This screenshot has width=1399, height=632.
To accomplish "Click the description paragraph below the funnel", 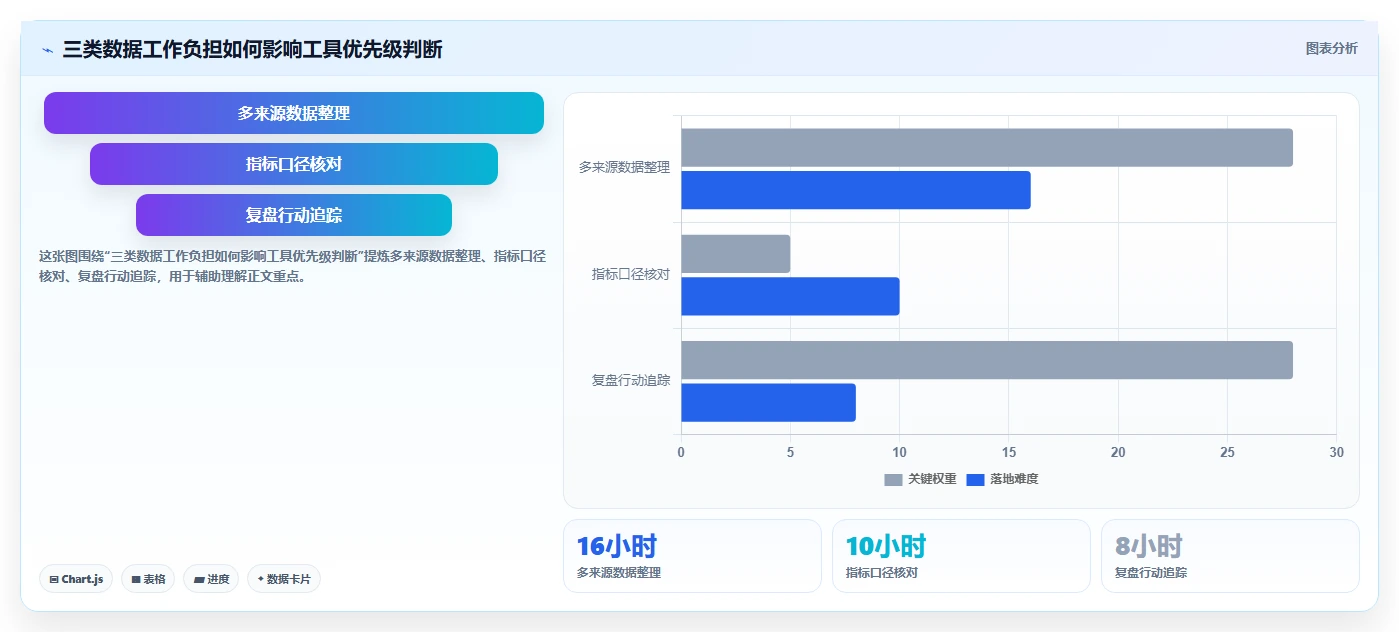I will [x=292, y=267].
